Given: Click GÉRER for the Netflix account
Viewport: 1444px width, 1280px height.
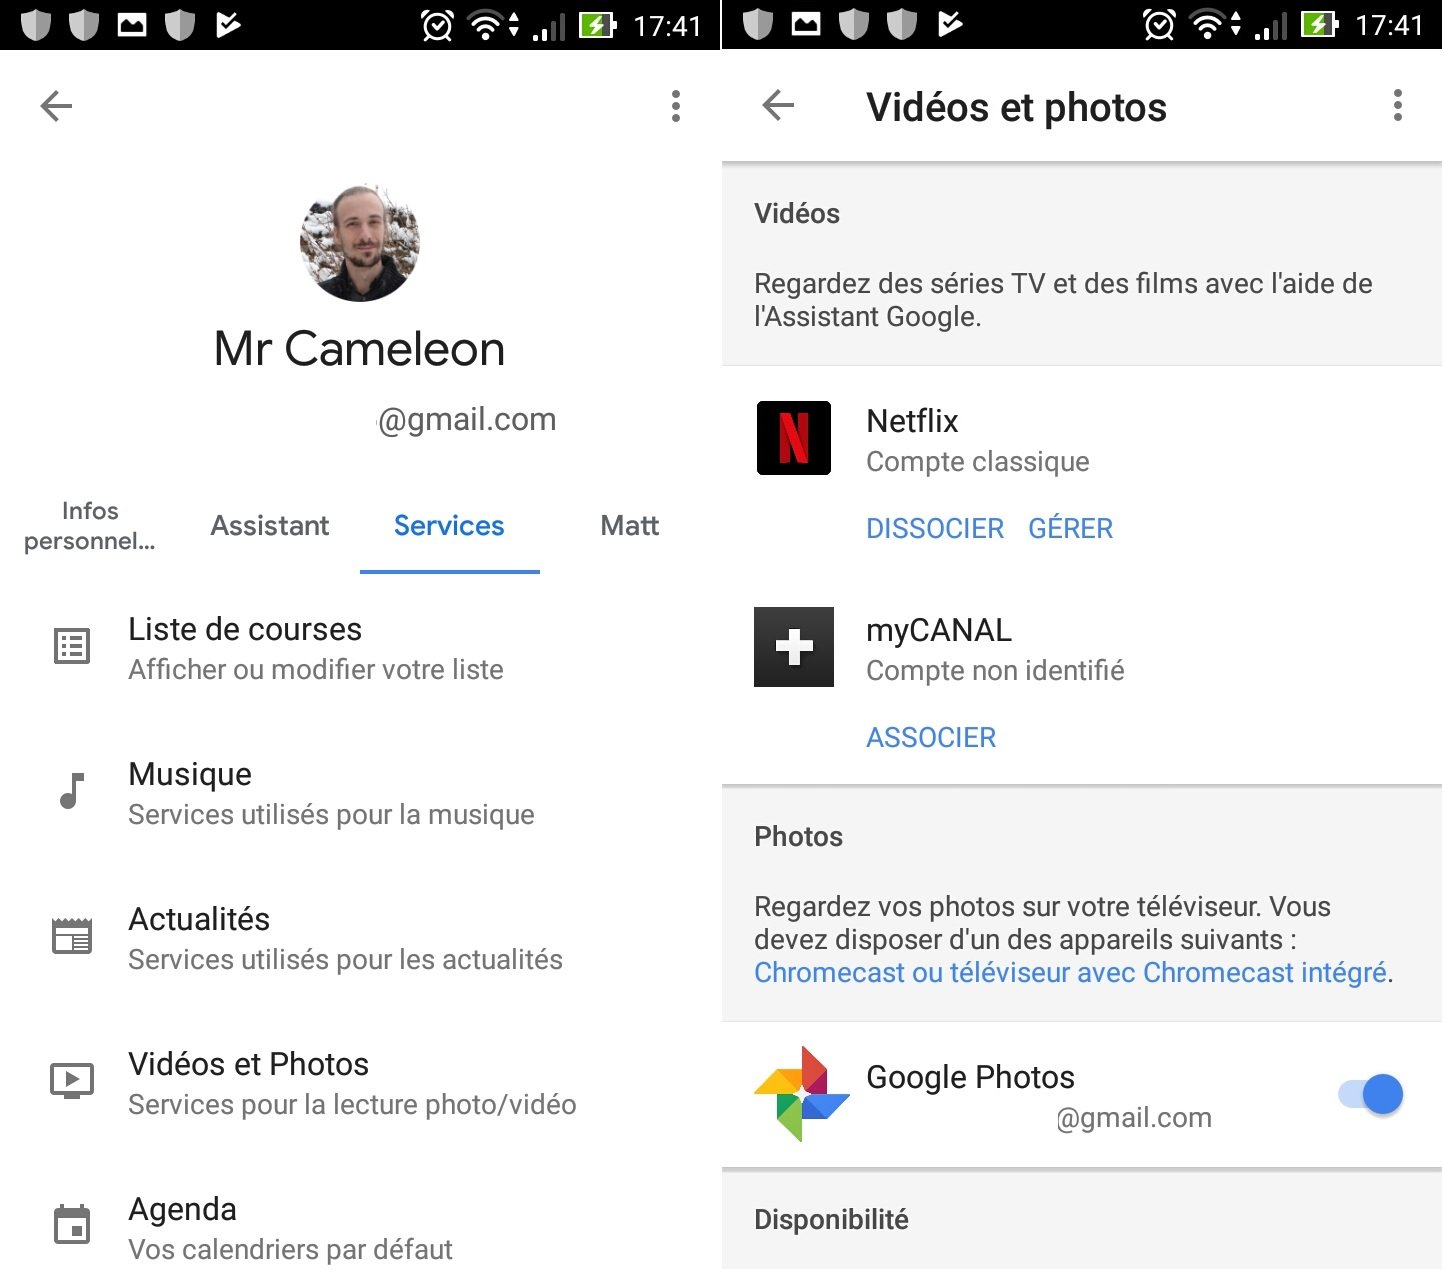Looking at the screenshot, I should point(1070,528).
